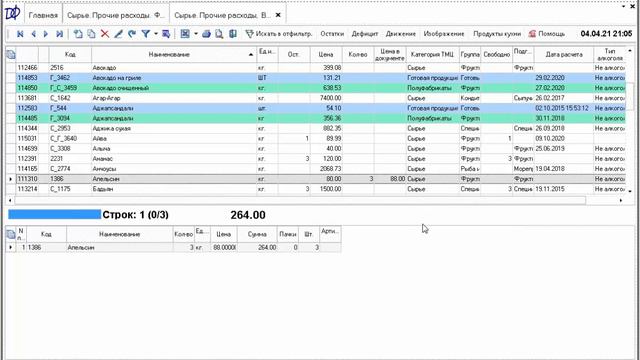Click the copy record icon

91,34
